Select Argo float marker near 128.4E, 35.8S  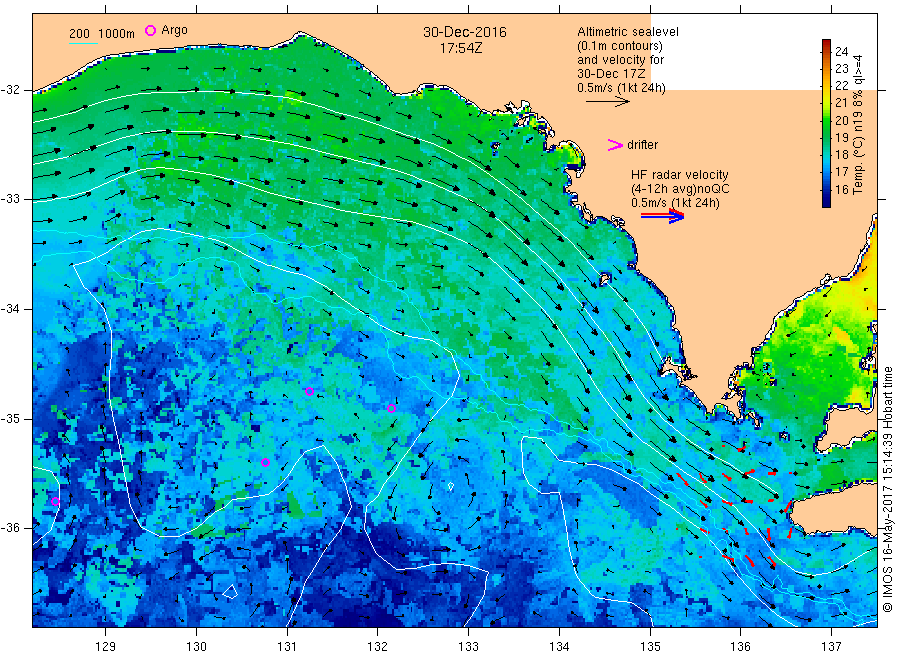pyautogui.click(x=55, y=502)
